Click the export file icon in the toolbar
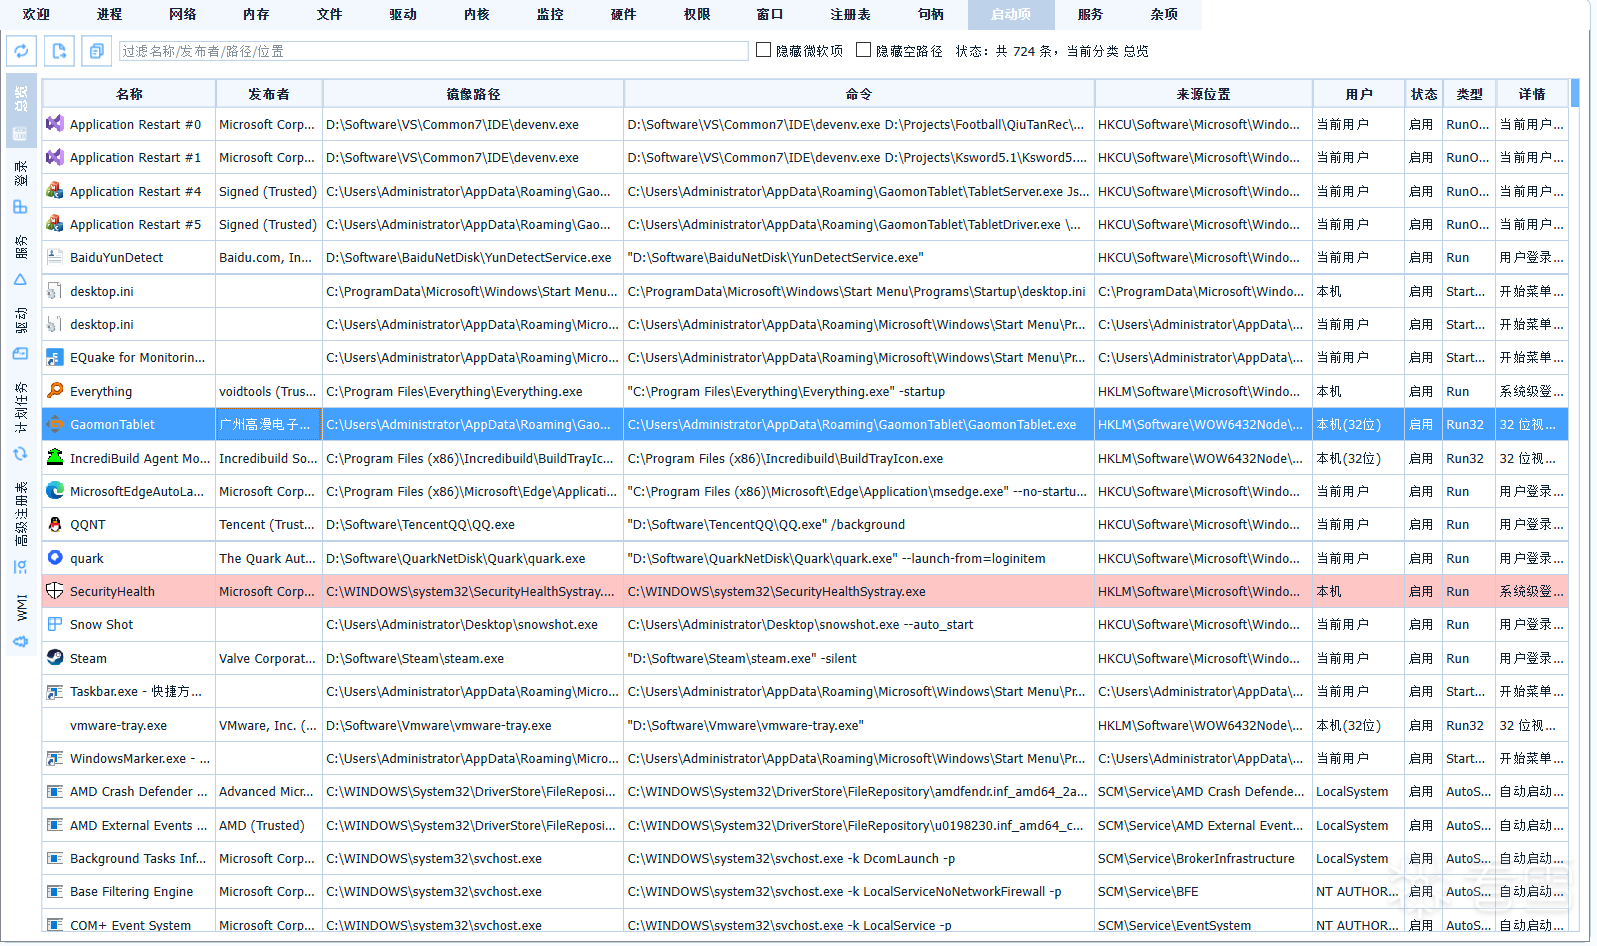Image resolution: width=1597 pixels, height=946 pixels. point(59,51)
